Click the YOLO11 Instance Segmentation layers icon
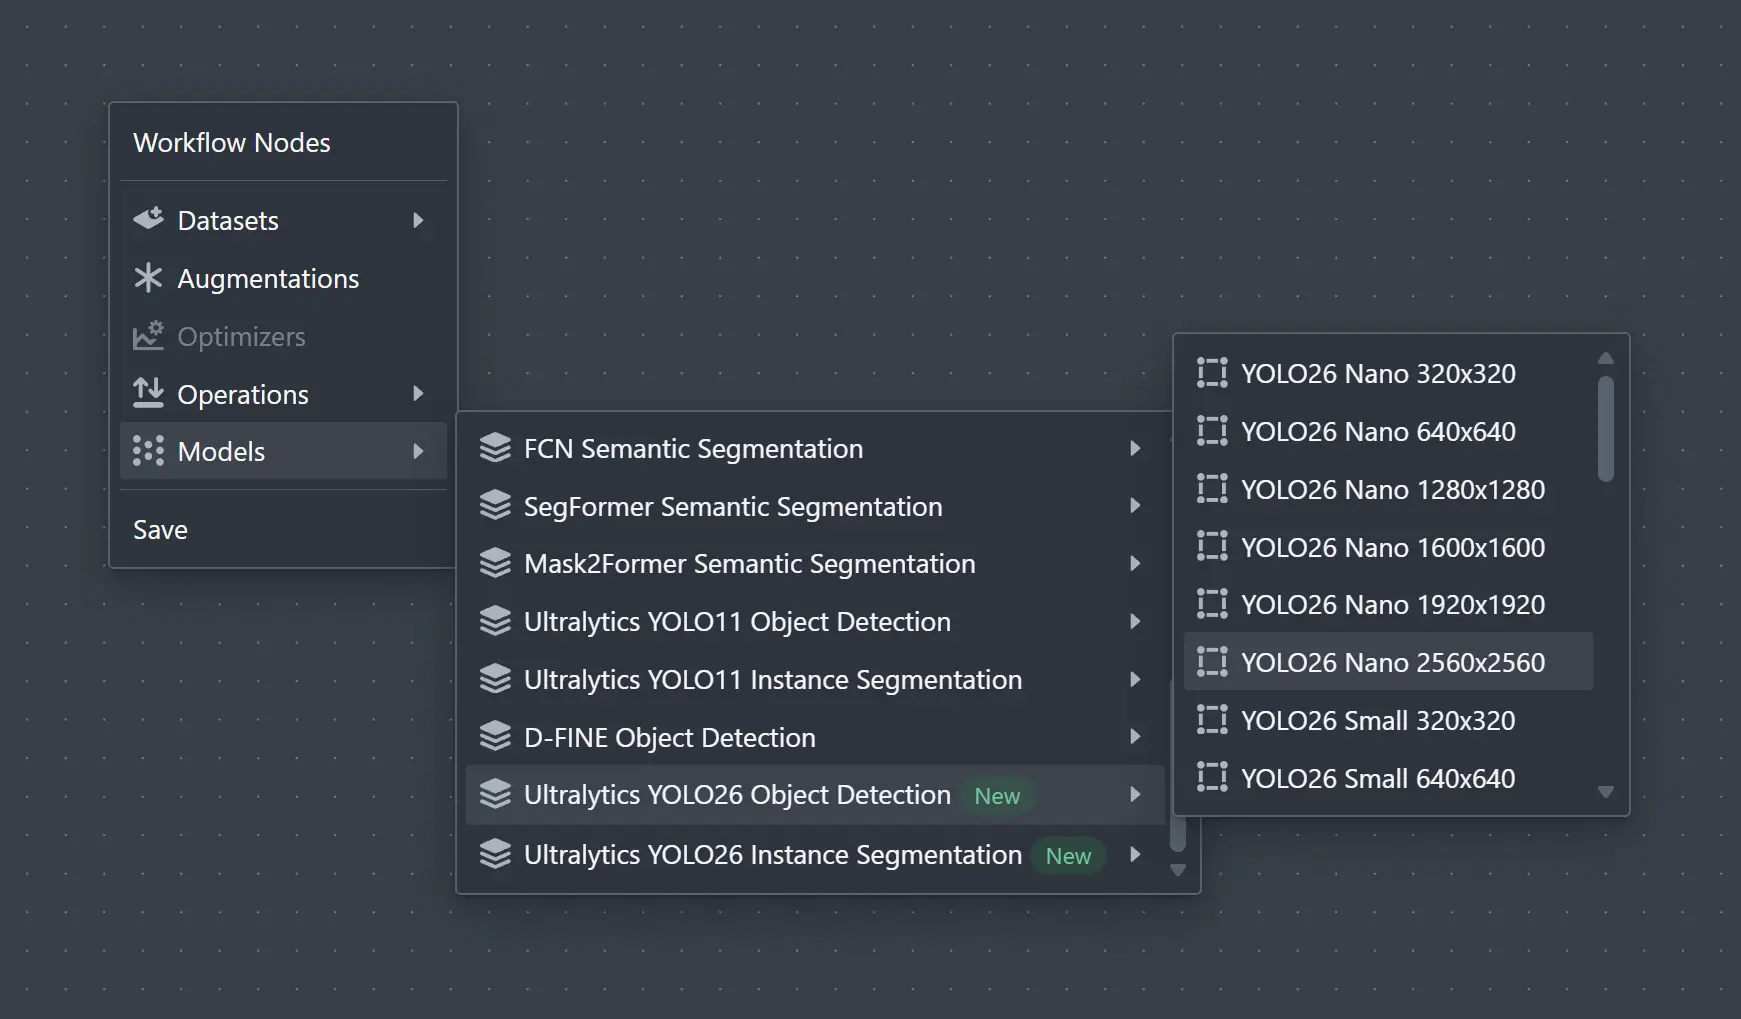The width and height of the screenshot is (1741, 1019). [495, 679]
